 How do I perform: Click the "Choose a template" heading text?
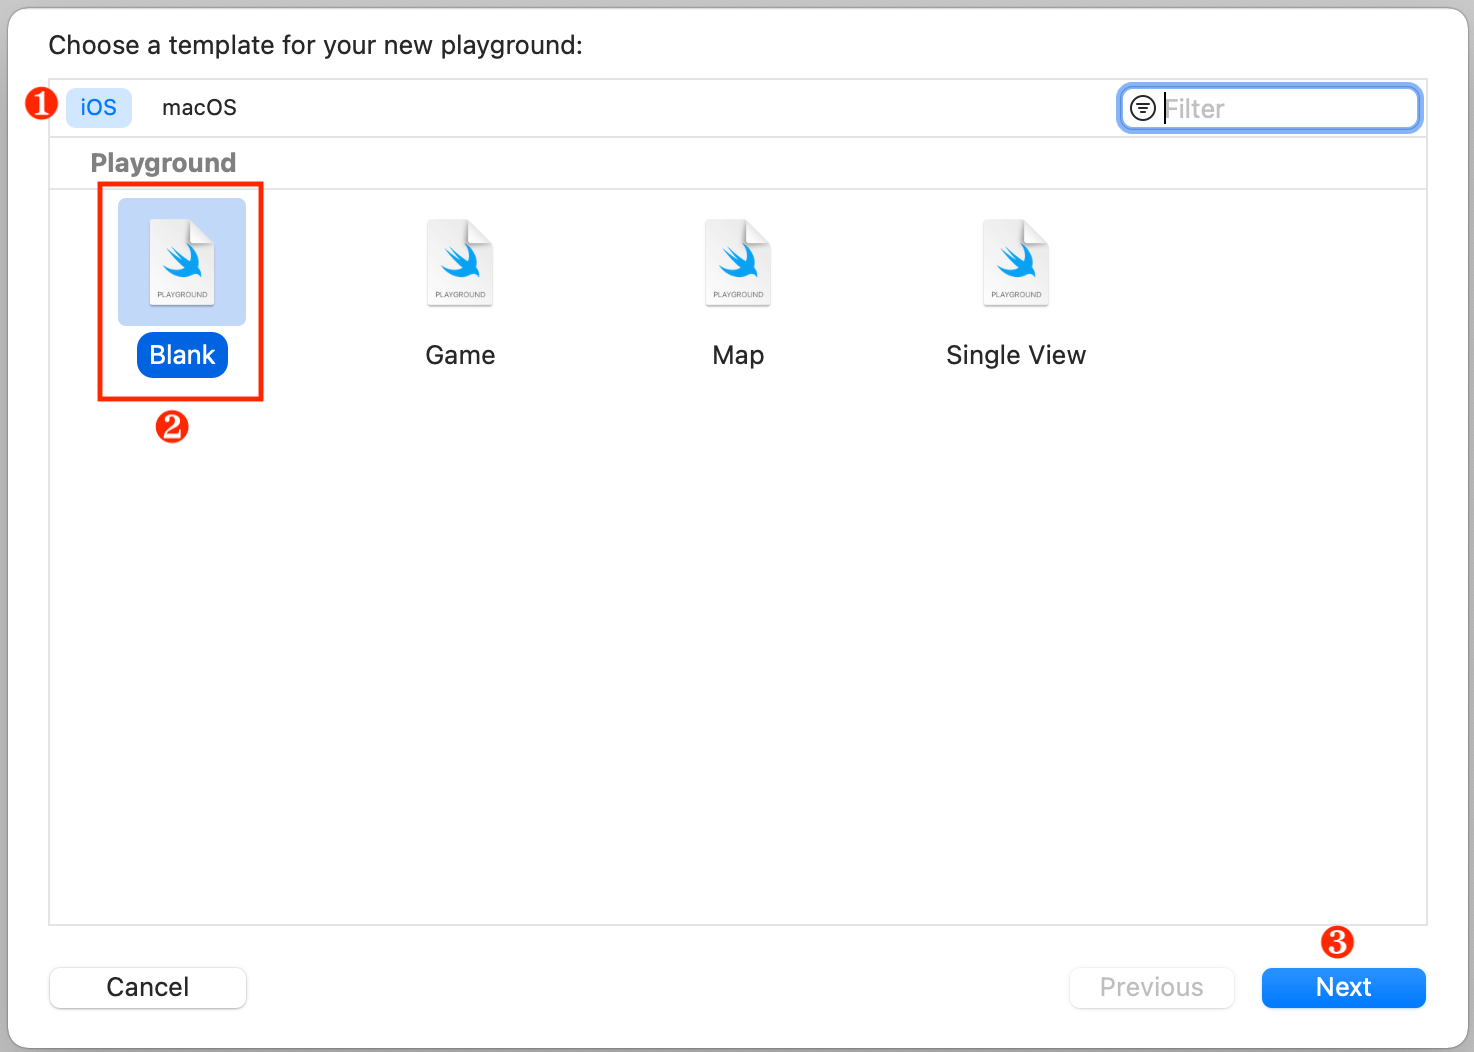315,45
